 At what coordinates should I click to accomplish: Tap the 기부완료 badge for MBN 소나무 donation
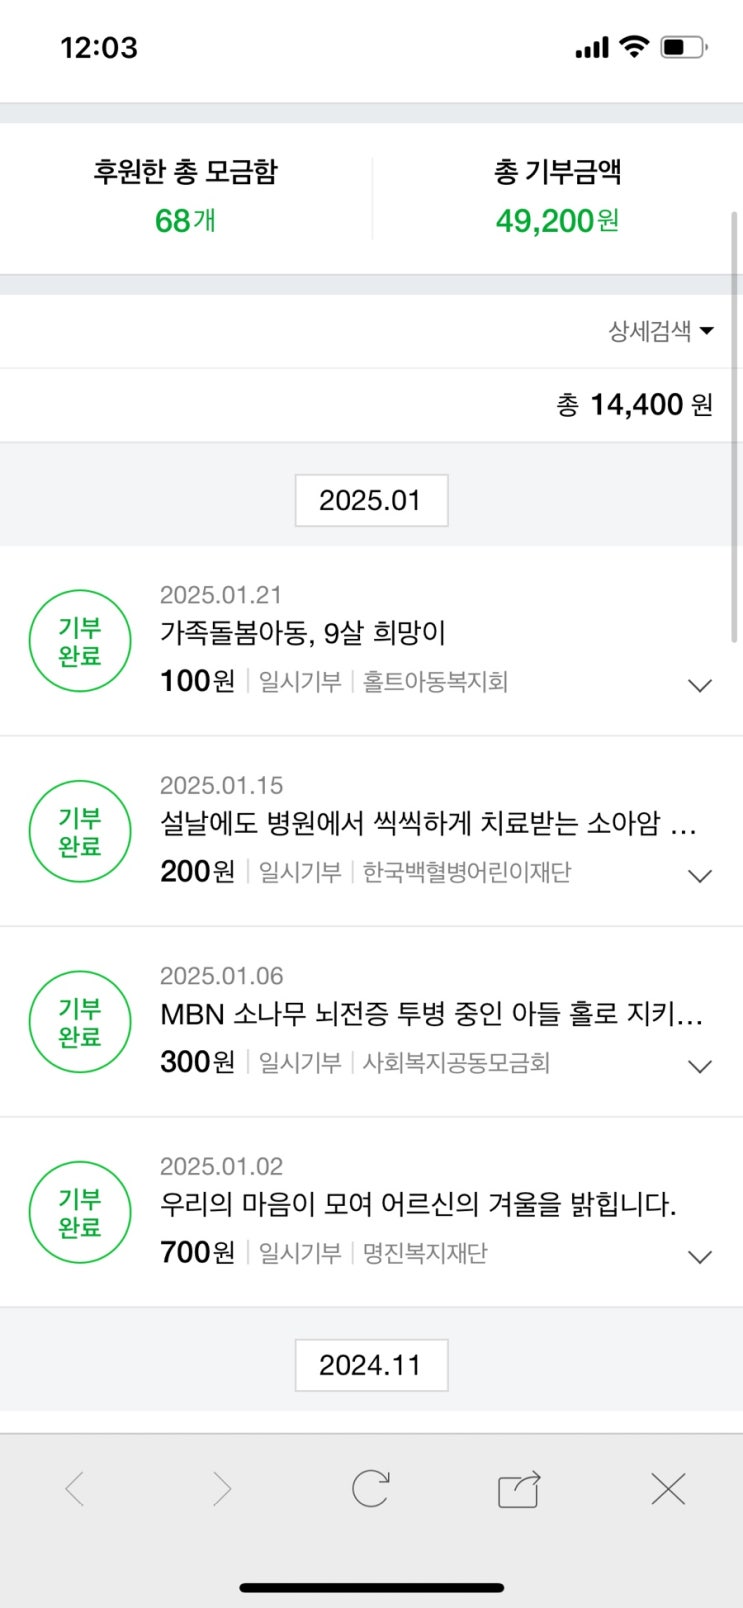coord(80,1022)
